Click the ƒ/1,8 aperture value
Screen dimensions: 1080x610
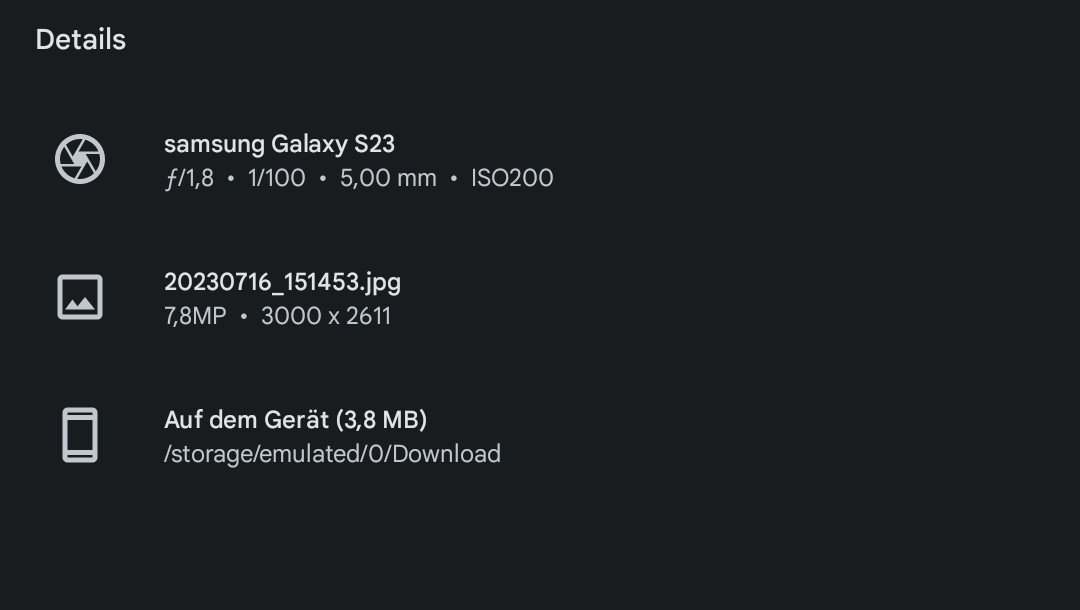[189, 179]
